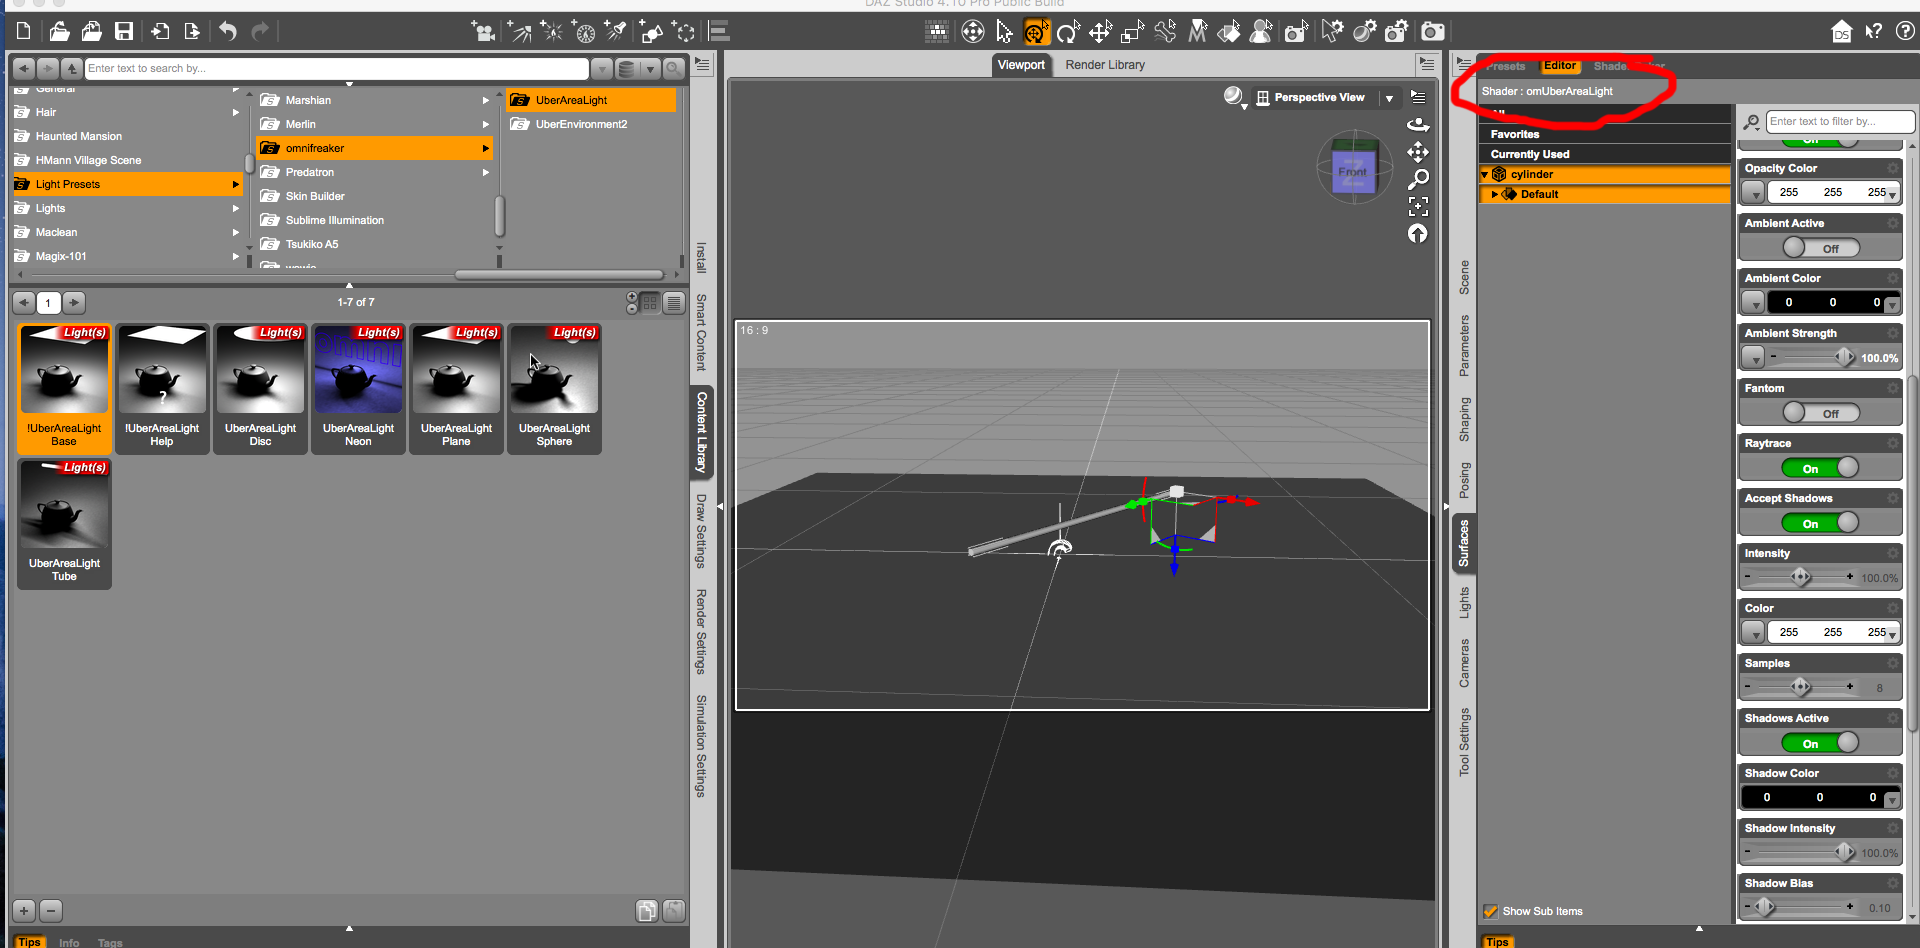Select the Surface Selection tool
The image size is (1920, 948).
[1229, 32]
